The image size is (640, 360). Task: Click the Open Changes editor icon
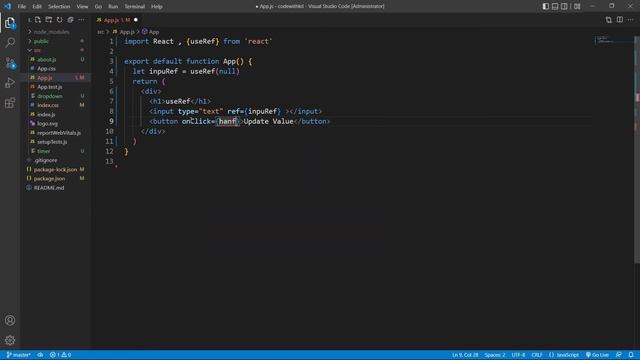(x=609, y=20)
